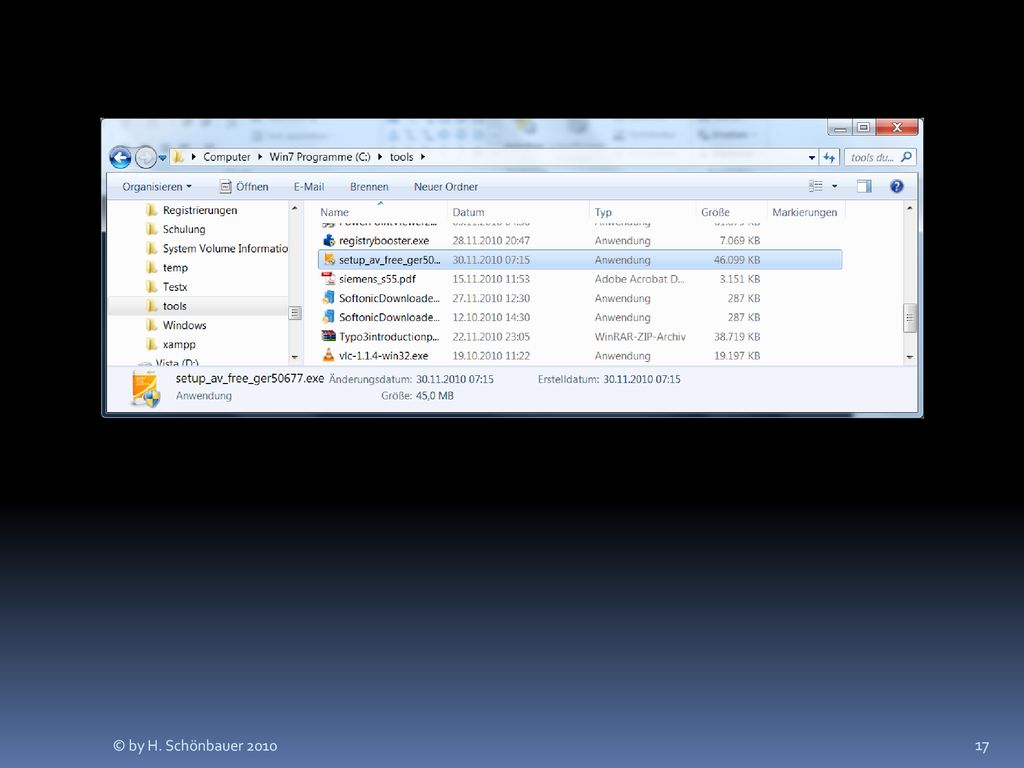Click the folder icon in the address bar
The image size is (1024, 768).
point(178,157)
